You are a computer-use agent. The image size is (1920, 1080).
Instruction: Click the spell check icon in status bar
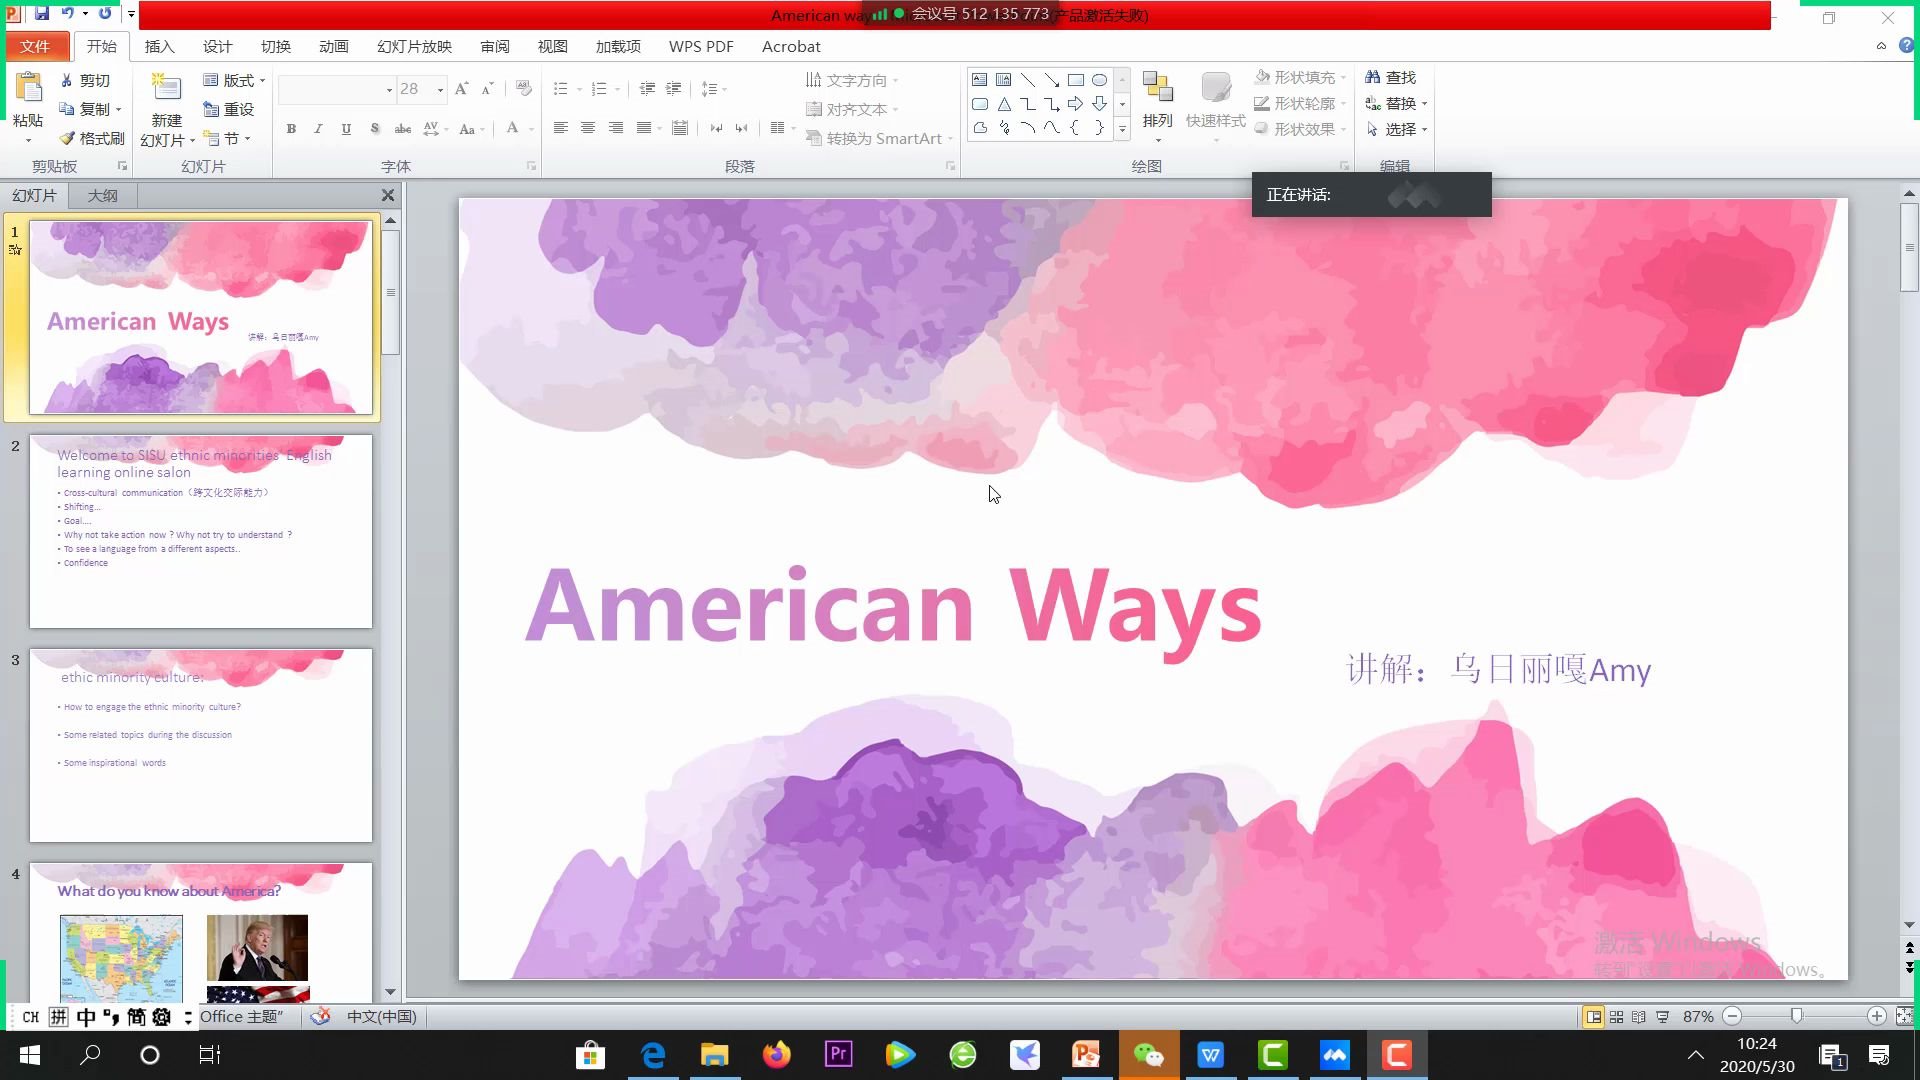tap(320, 1016)
